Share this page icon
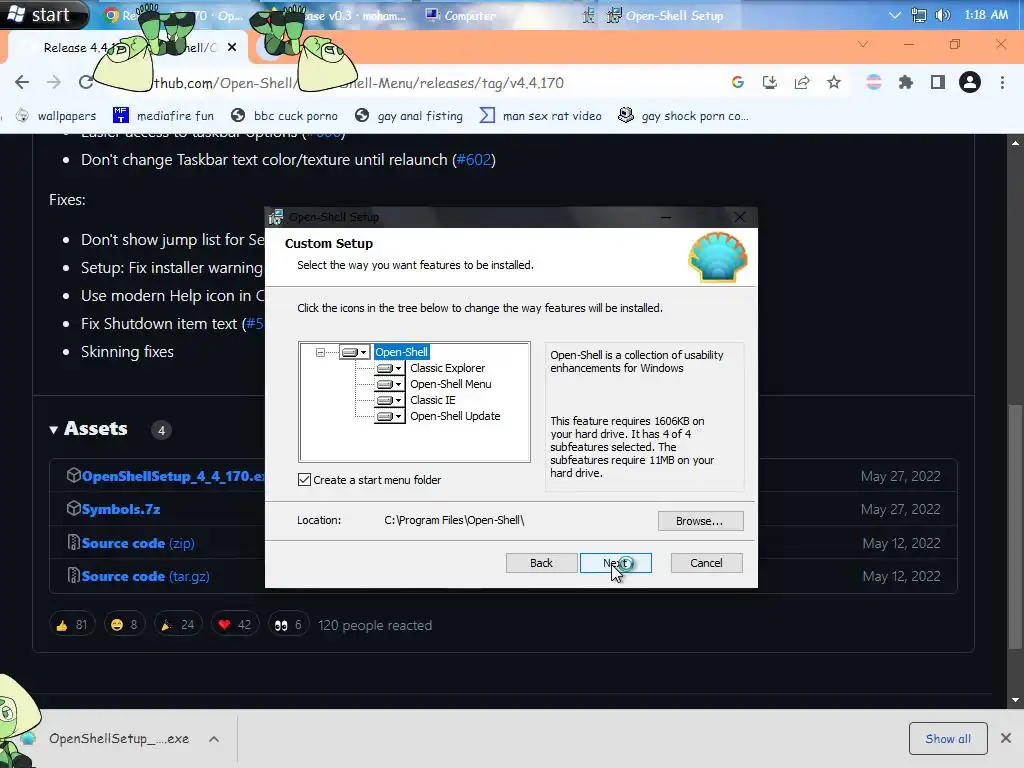 point(802,82)
